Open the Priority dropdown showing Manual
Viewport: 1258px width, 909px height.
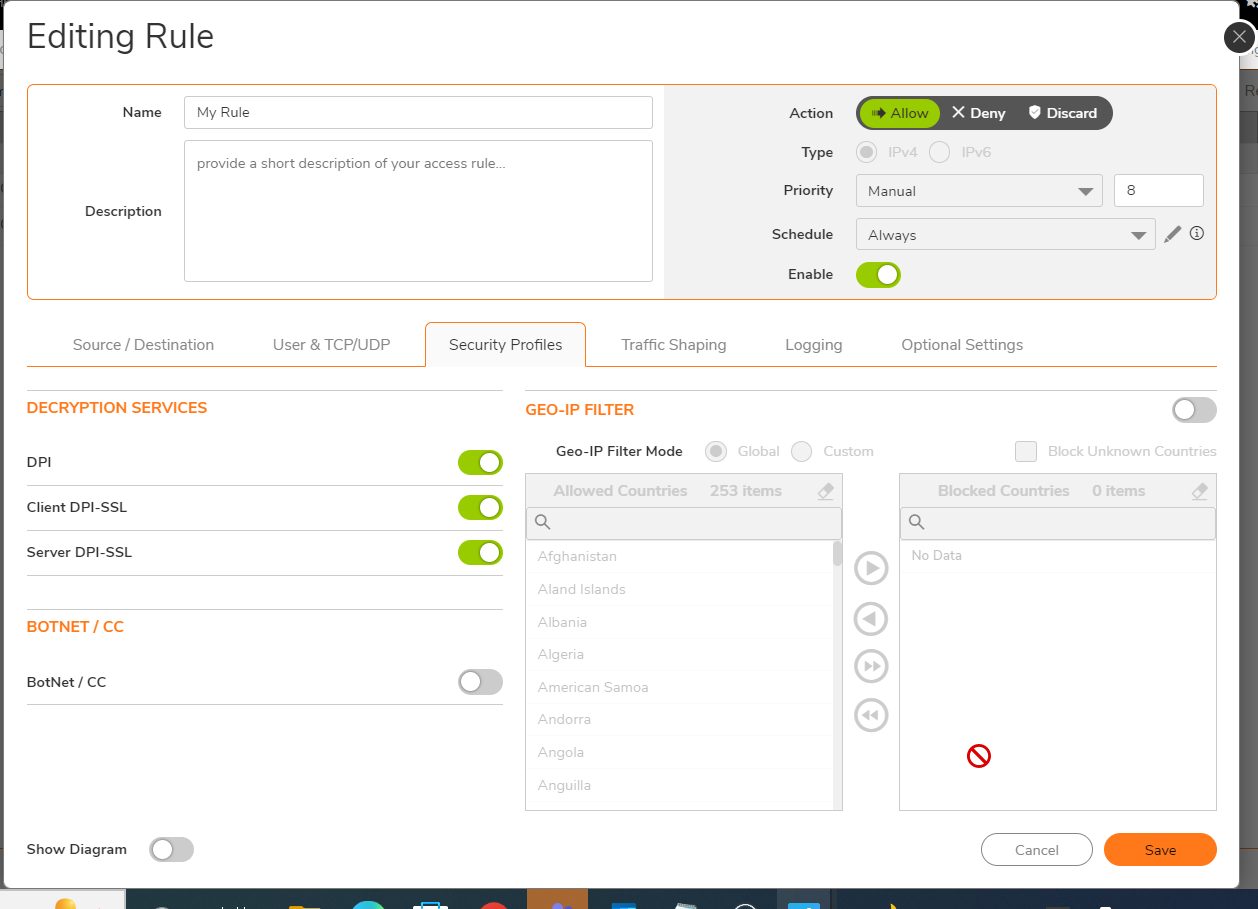979,191
